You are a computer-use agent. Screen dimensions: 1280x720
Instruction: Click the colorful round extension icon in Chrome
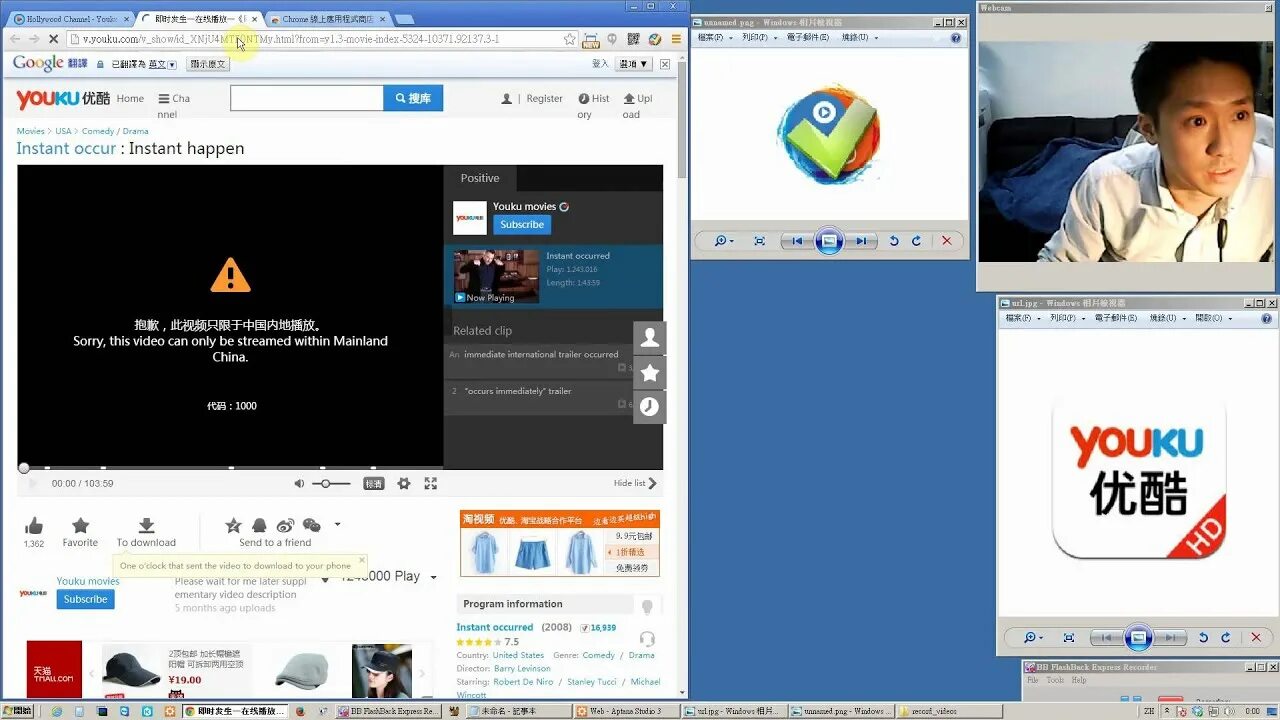point(654,39)
